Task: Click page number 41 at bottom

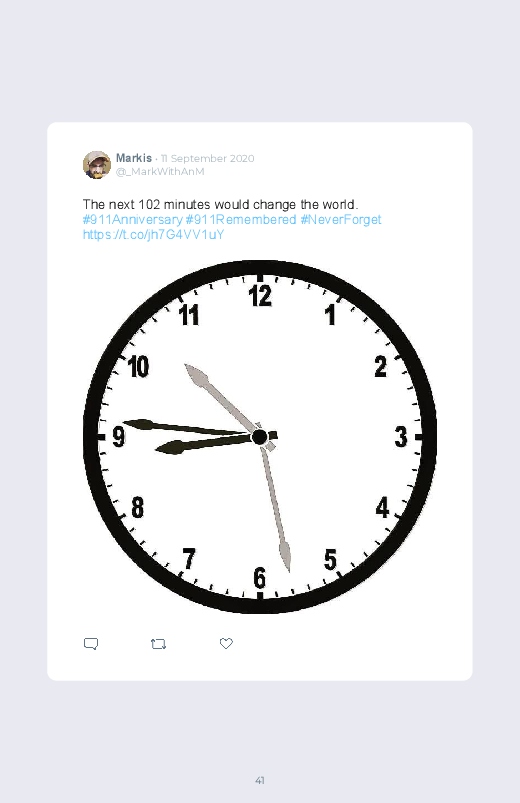Action: pyautogui.click(x=260, y=780)
